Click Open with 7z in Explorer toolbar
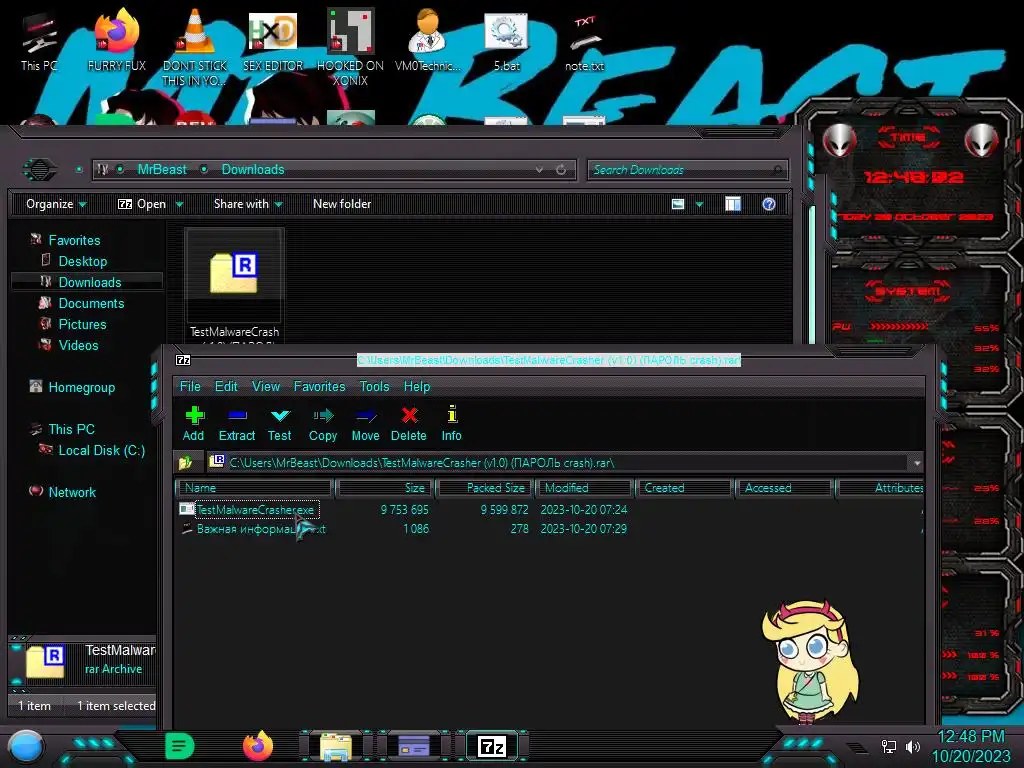1024x768 pixels. tap(142, 204)
